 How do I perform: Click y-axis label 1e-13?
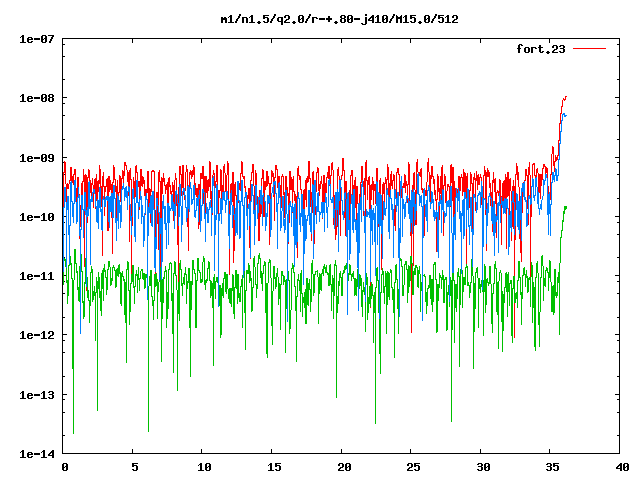coord(37,395)
